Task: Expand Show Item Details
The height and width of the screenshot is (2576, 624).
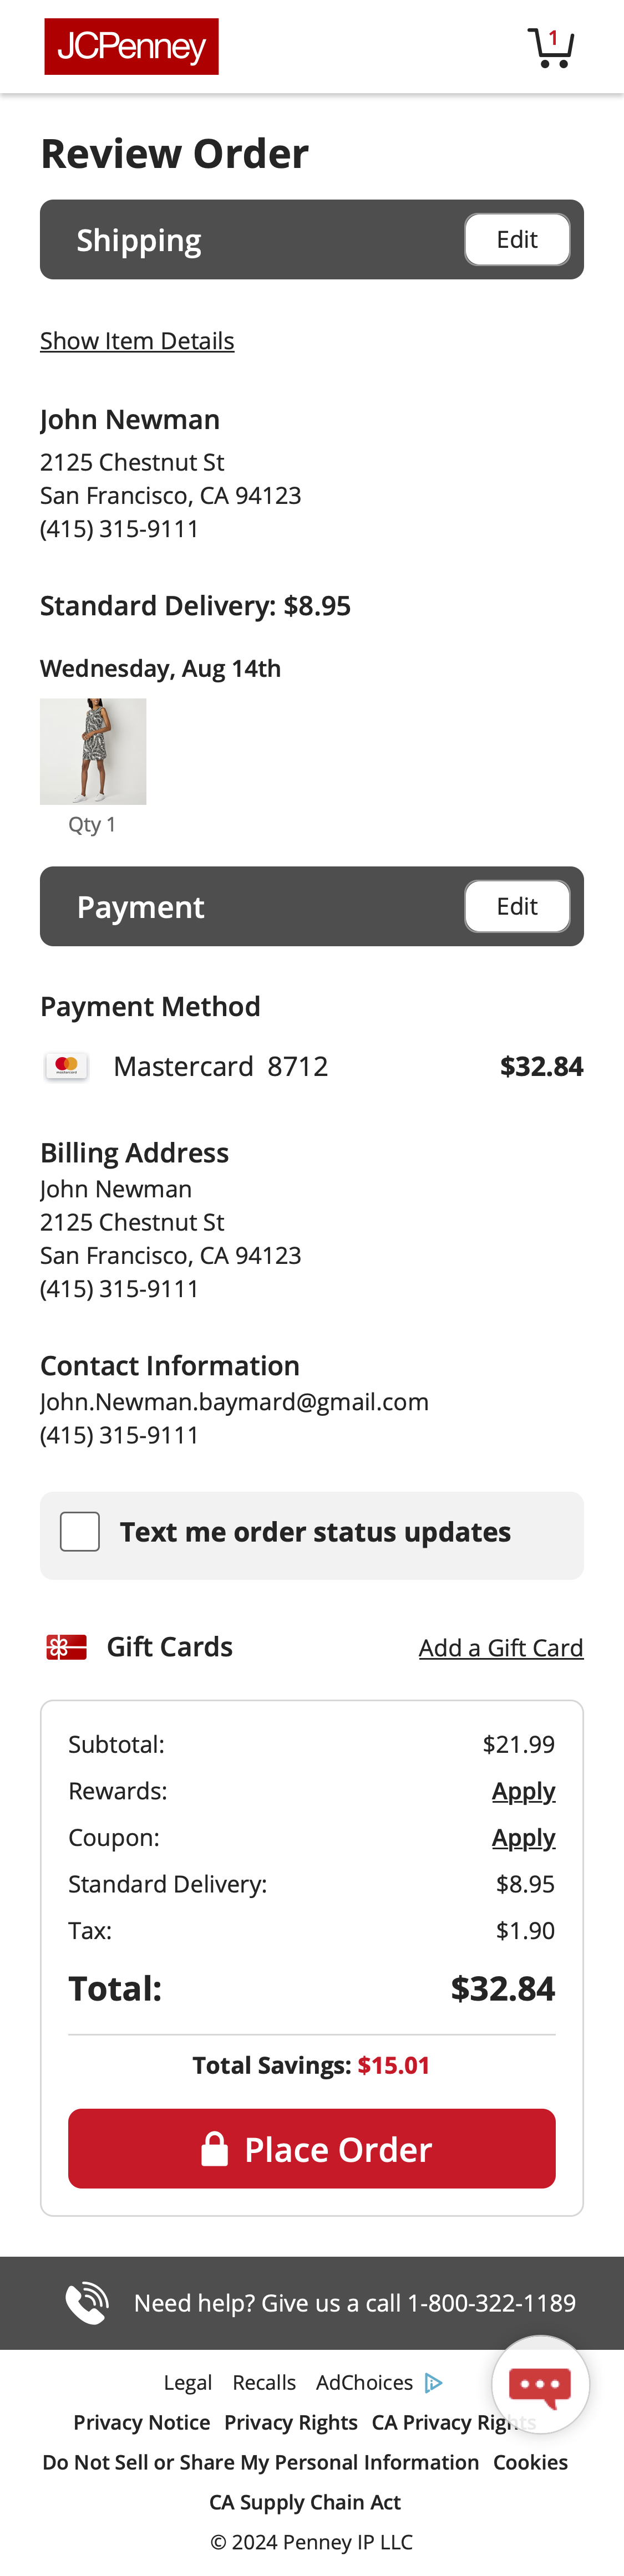Action: (137, 341)
